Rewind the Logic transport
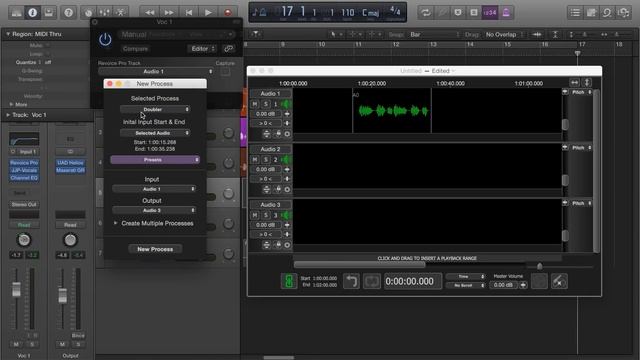Screen dimensions: 640x360 149,13
